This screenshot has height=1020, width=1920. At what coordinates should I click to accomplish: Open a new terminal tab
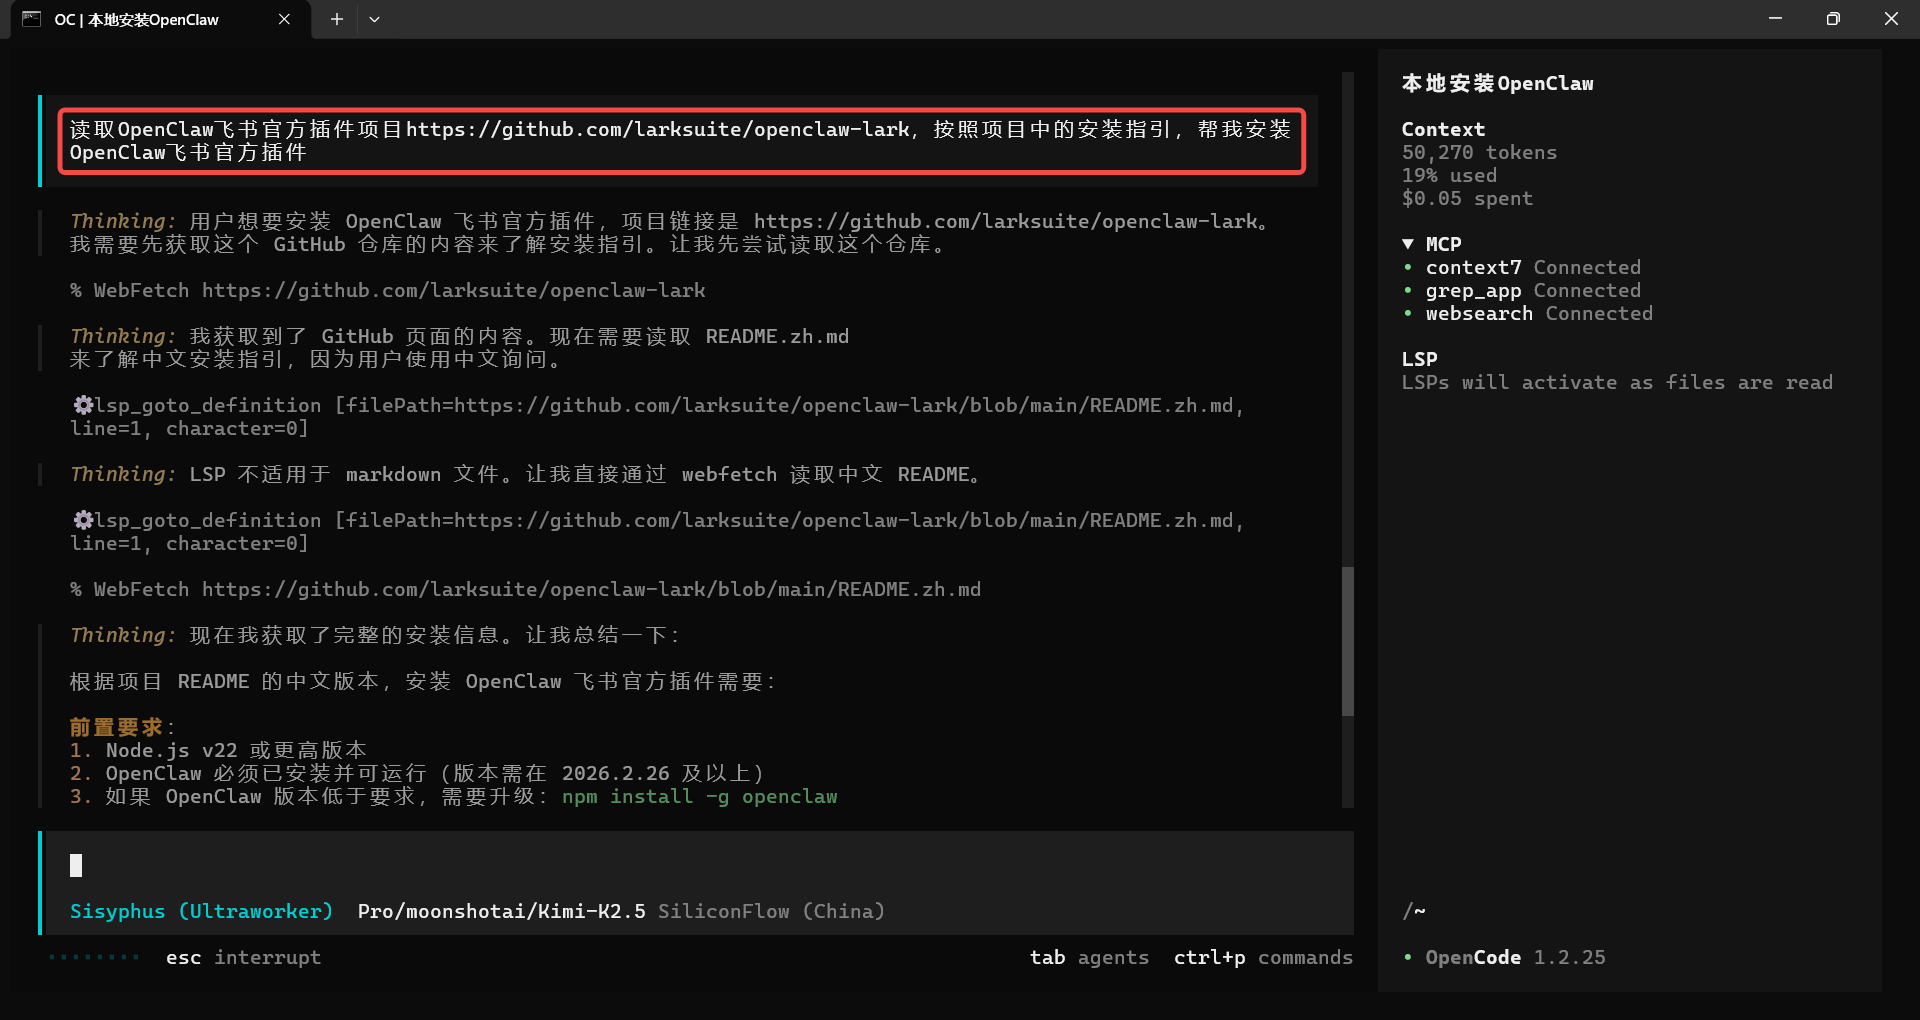(x=337, y=19)
